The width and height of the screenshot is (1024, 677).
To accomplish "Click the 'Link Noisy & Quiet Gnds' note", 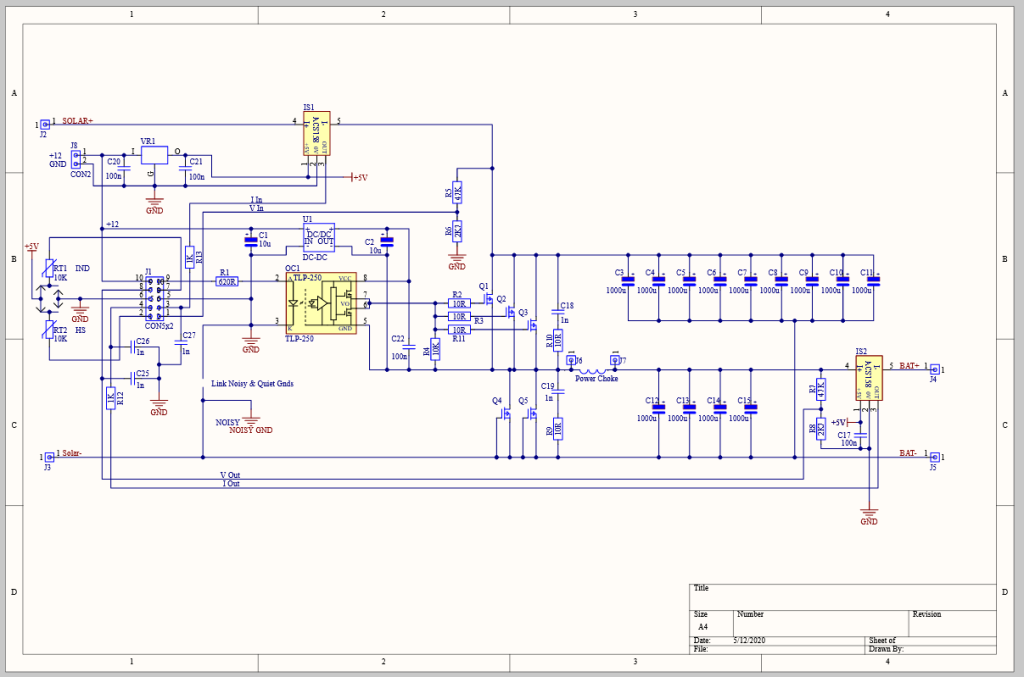I will tap(252, 383).
